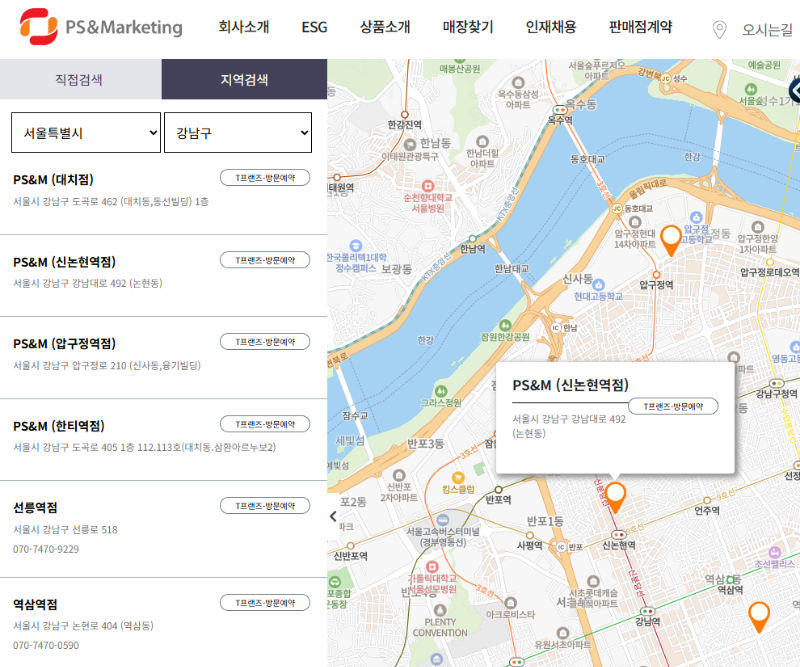Open the 판매점계약 menu

coord(640,27)
